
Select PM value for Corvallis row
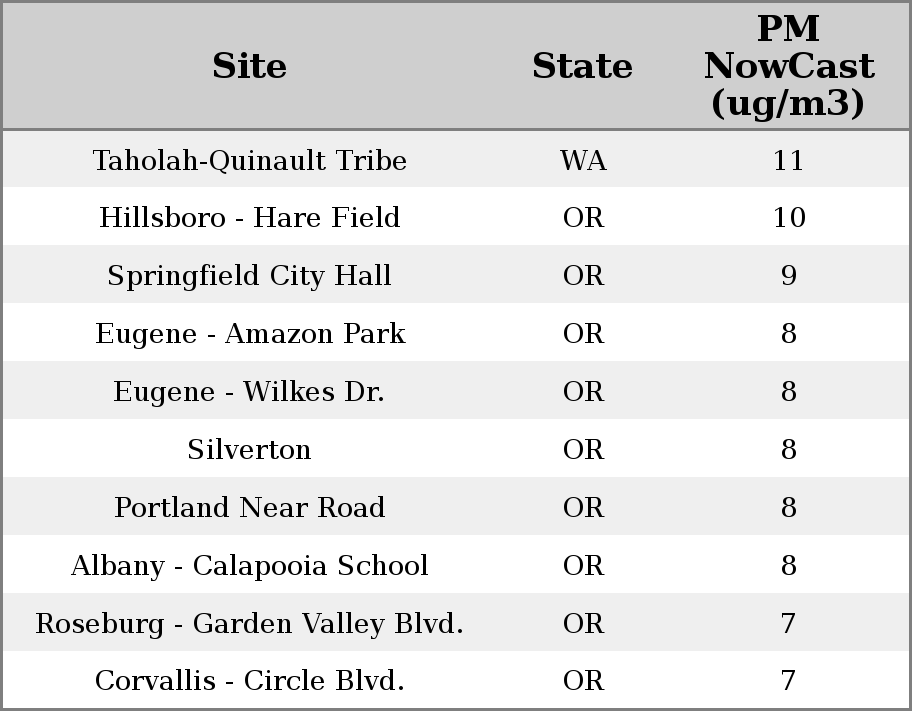click(788, 681)
